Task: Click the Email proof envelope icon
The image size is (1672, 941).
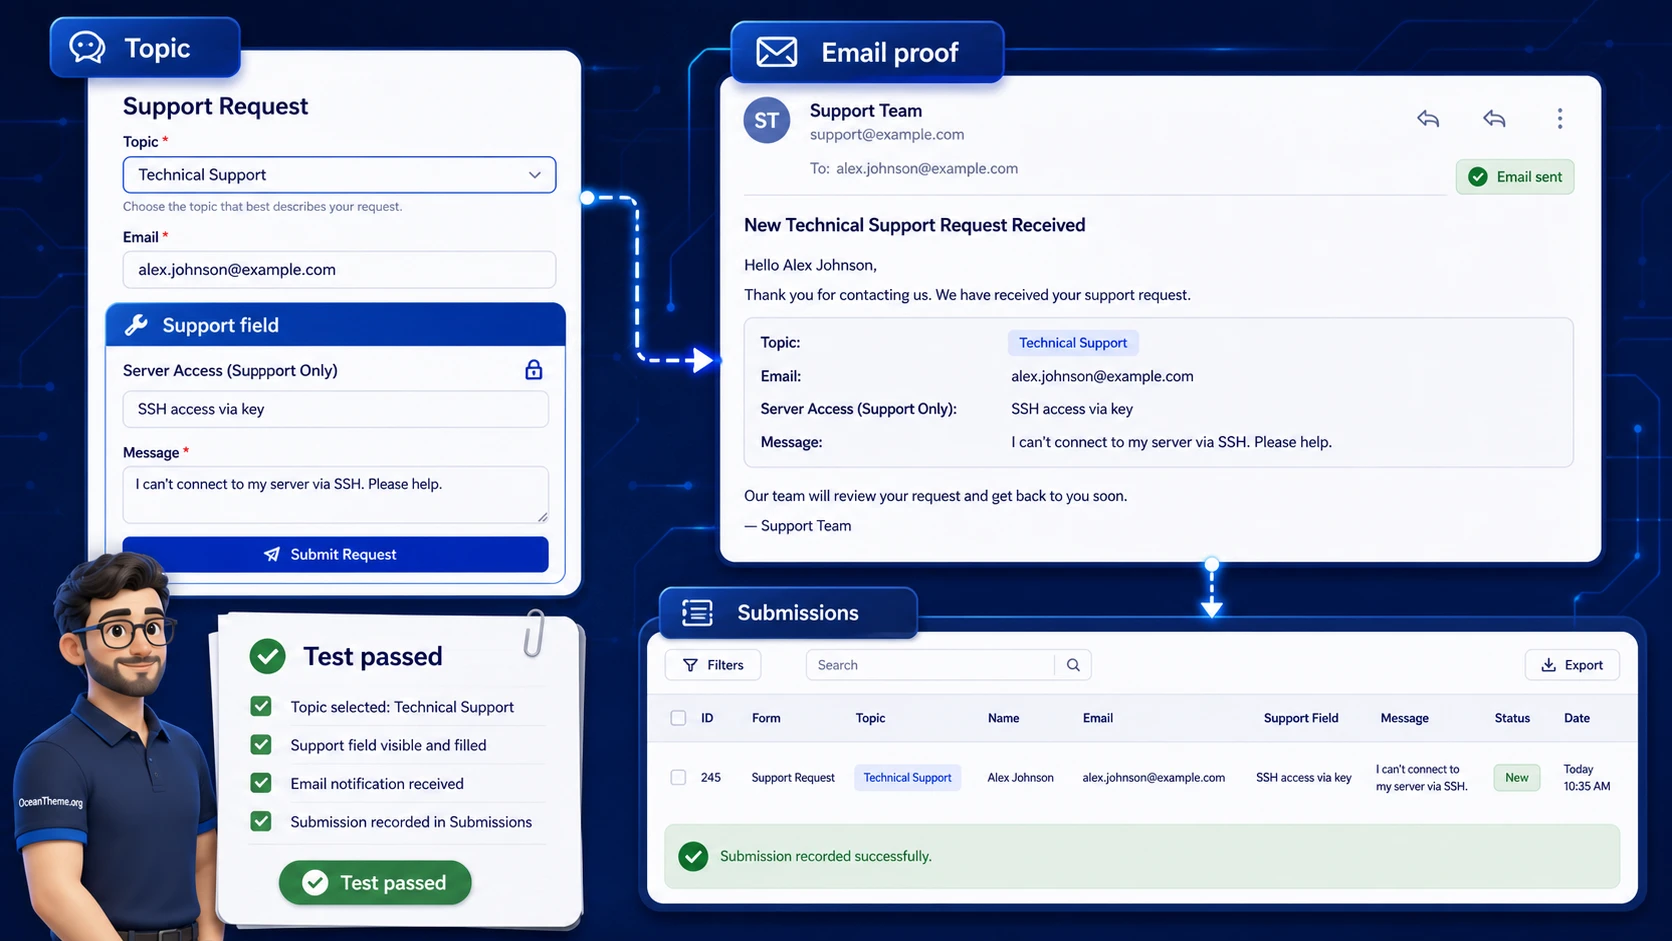Action: [x=776, y=52]
